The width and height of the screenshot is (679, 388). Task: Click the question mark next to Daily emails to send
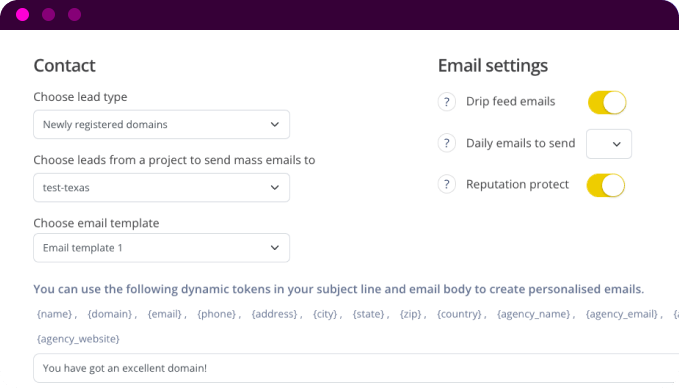[446, 143]
